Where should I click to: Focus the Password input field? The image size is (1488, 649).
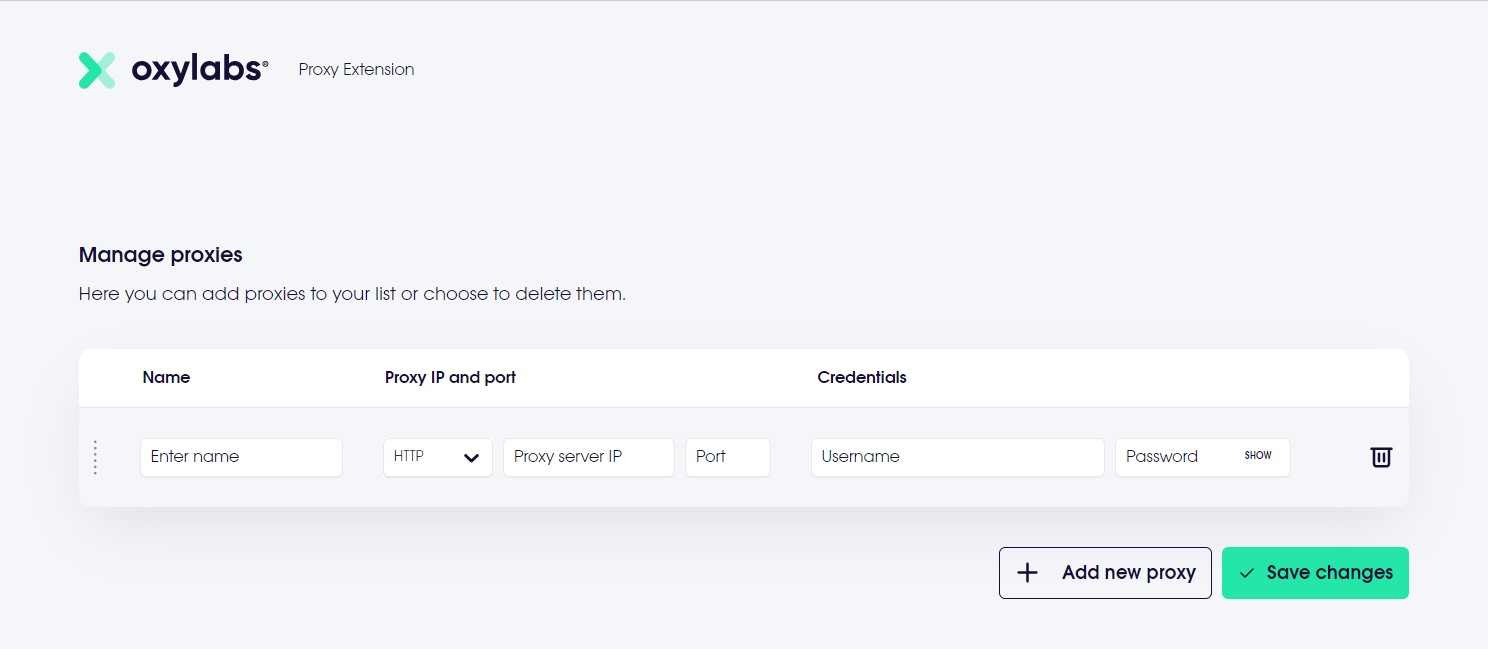[1175, 457]
